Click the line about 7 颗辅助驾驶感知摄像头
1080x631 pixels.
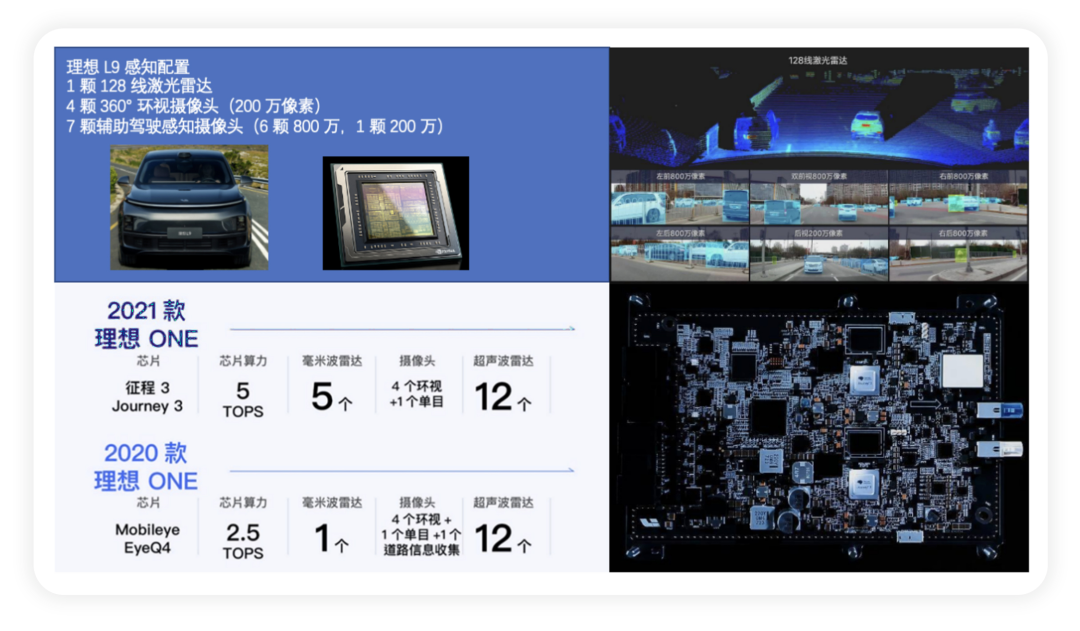click(x=255, y=126)
